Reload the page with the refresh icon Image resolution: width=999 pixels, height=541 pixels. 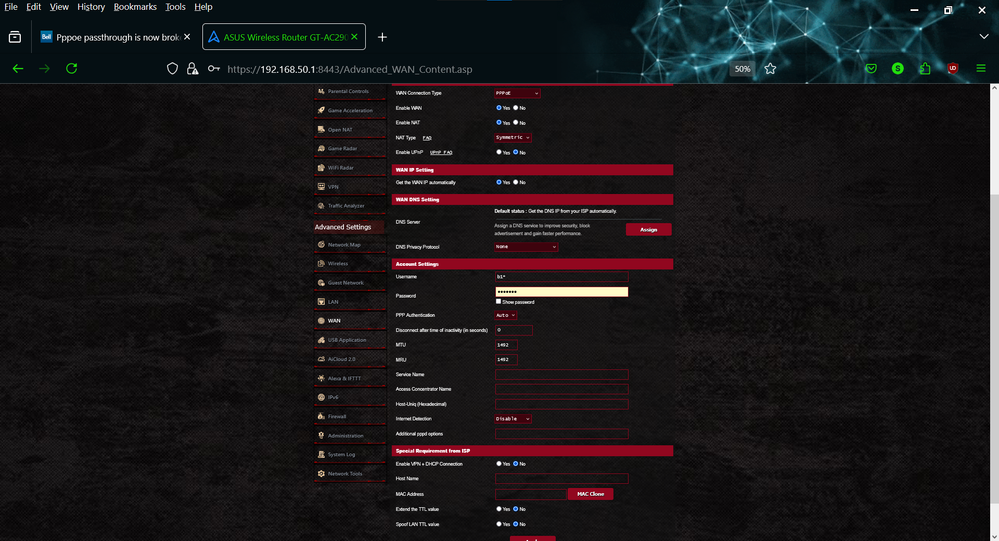coord(71,68)
